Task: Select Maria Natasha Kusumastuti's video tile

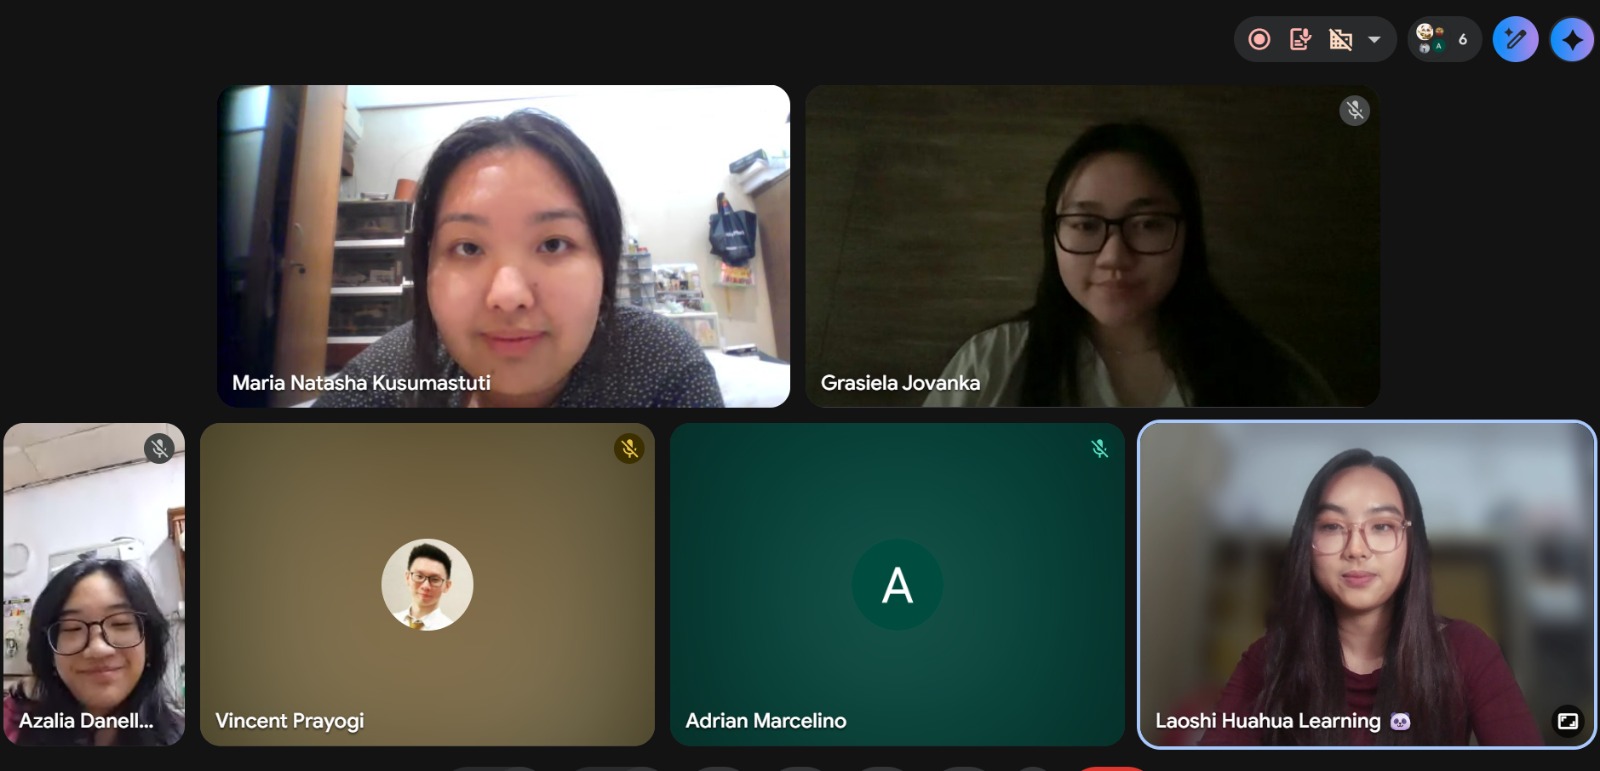Action: [x=504, y=246]
